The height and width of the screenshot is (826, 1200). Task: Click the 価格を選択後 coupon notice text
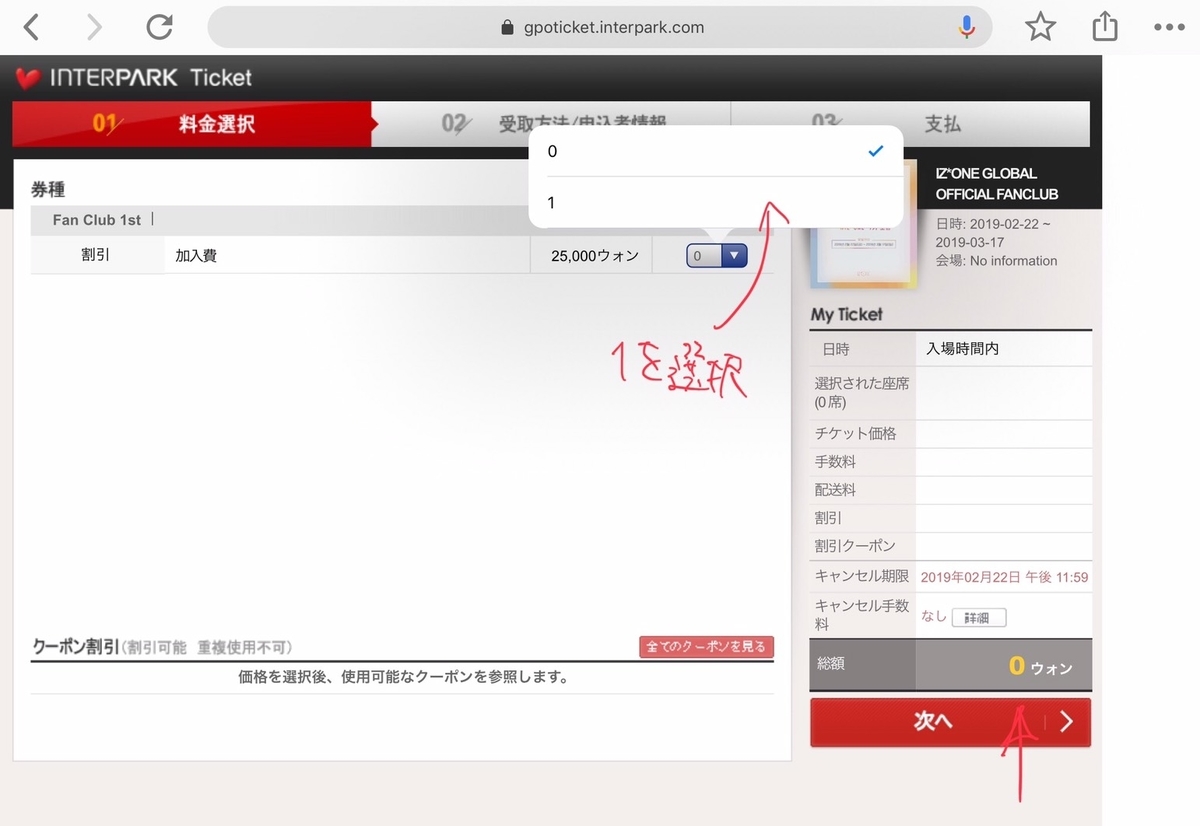tap(404, 677)
